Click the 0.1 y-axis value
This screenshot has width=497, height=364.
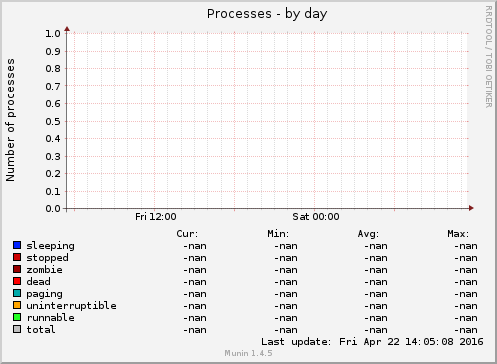point(53,191)
